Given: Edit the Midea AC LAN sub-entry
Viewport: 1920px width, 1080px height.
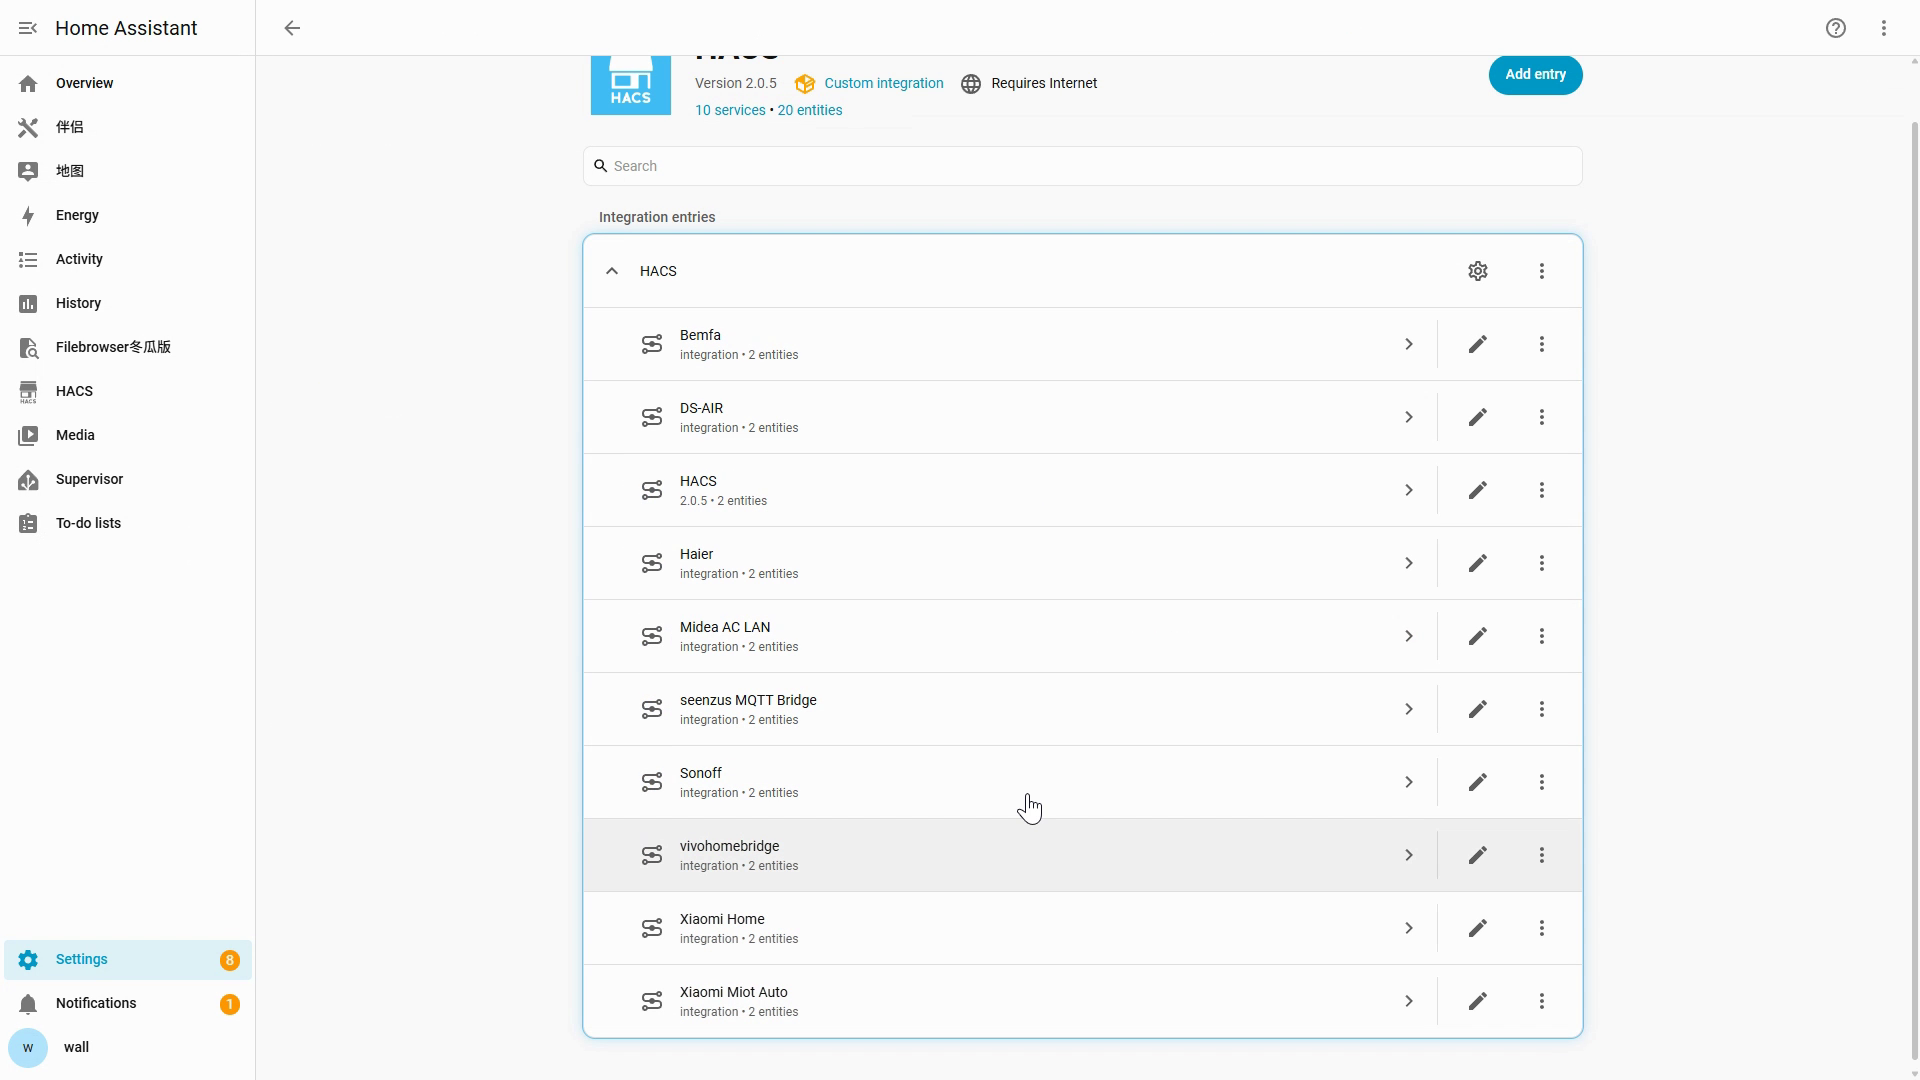Looking at the screenshot, I should click(1478, 636).
